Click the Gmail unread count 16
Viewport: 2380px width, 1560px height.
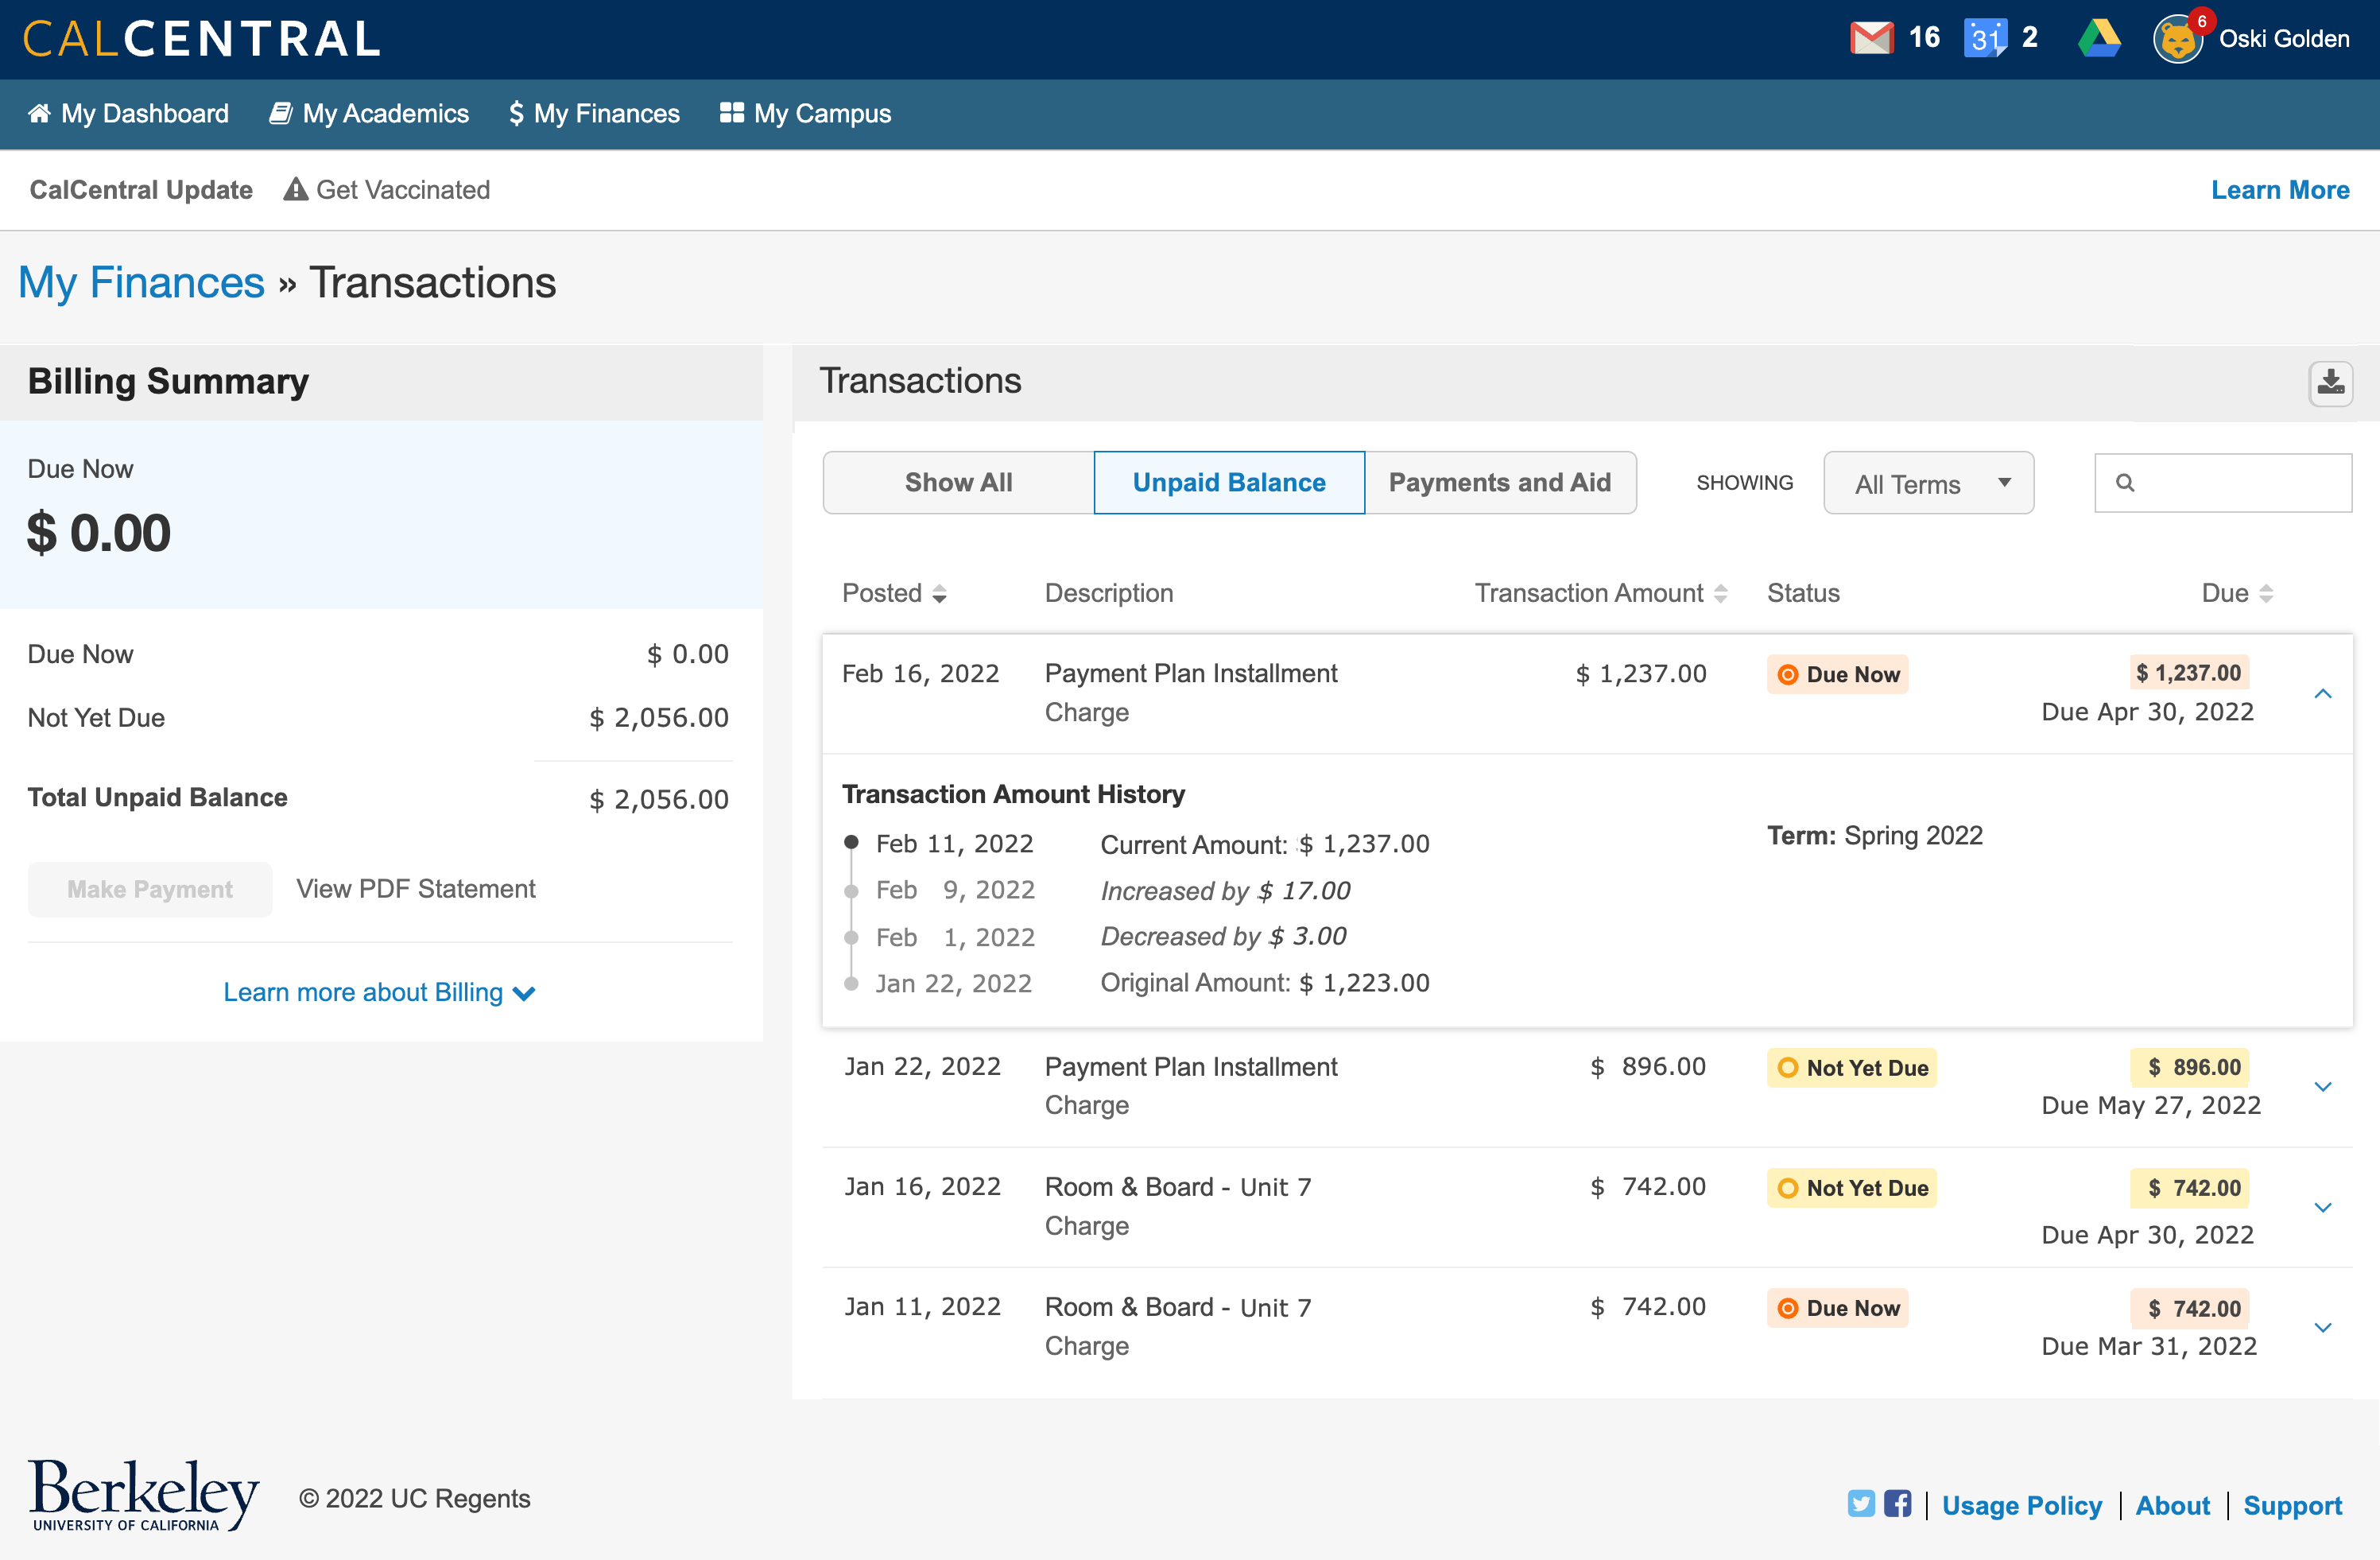1924,38
